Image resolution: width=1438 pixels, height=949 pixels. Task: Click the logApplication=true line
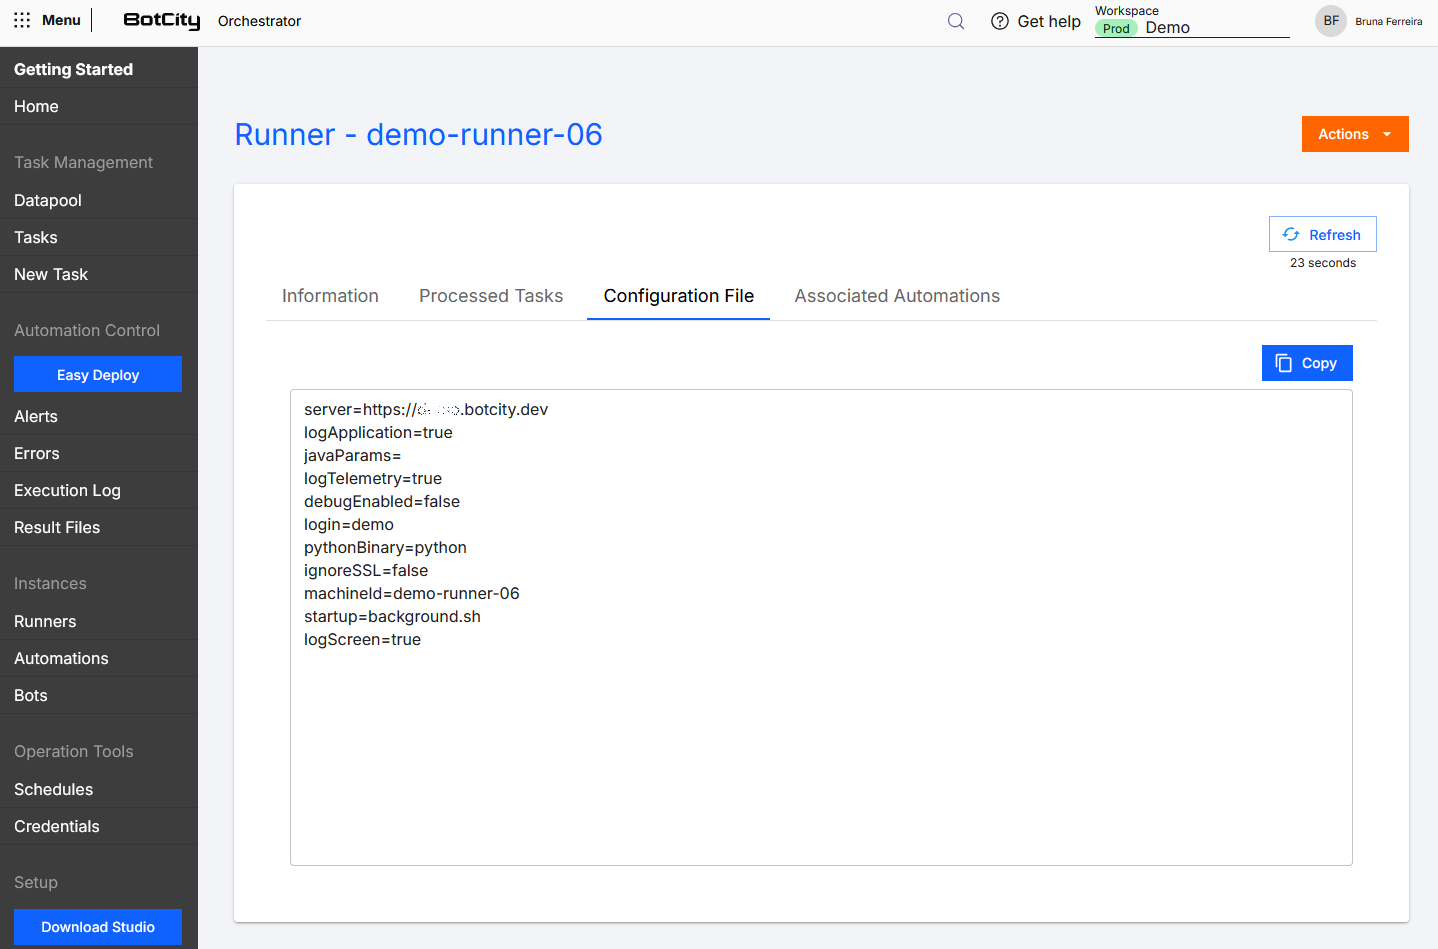tap(378, 432)
